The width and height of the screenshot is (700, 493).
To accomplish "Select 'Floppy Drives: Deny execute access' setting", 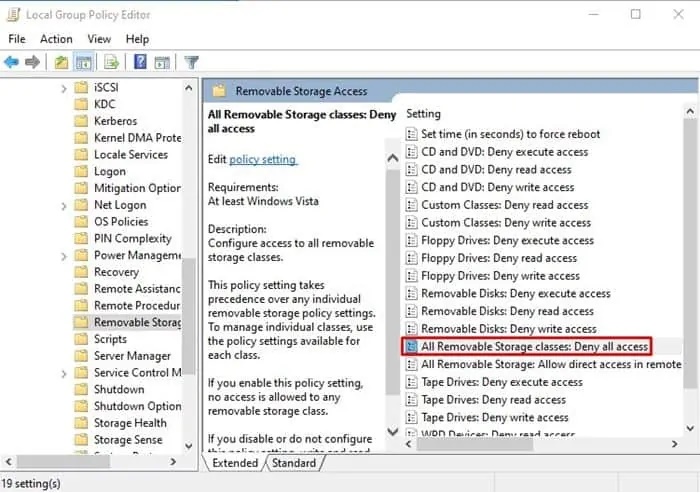I will click(507, 240).
